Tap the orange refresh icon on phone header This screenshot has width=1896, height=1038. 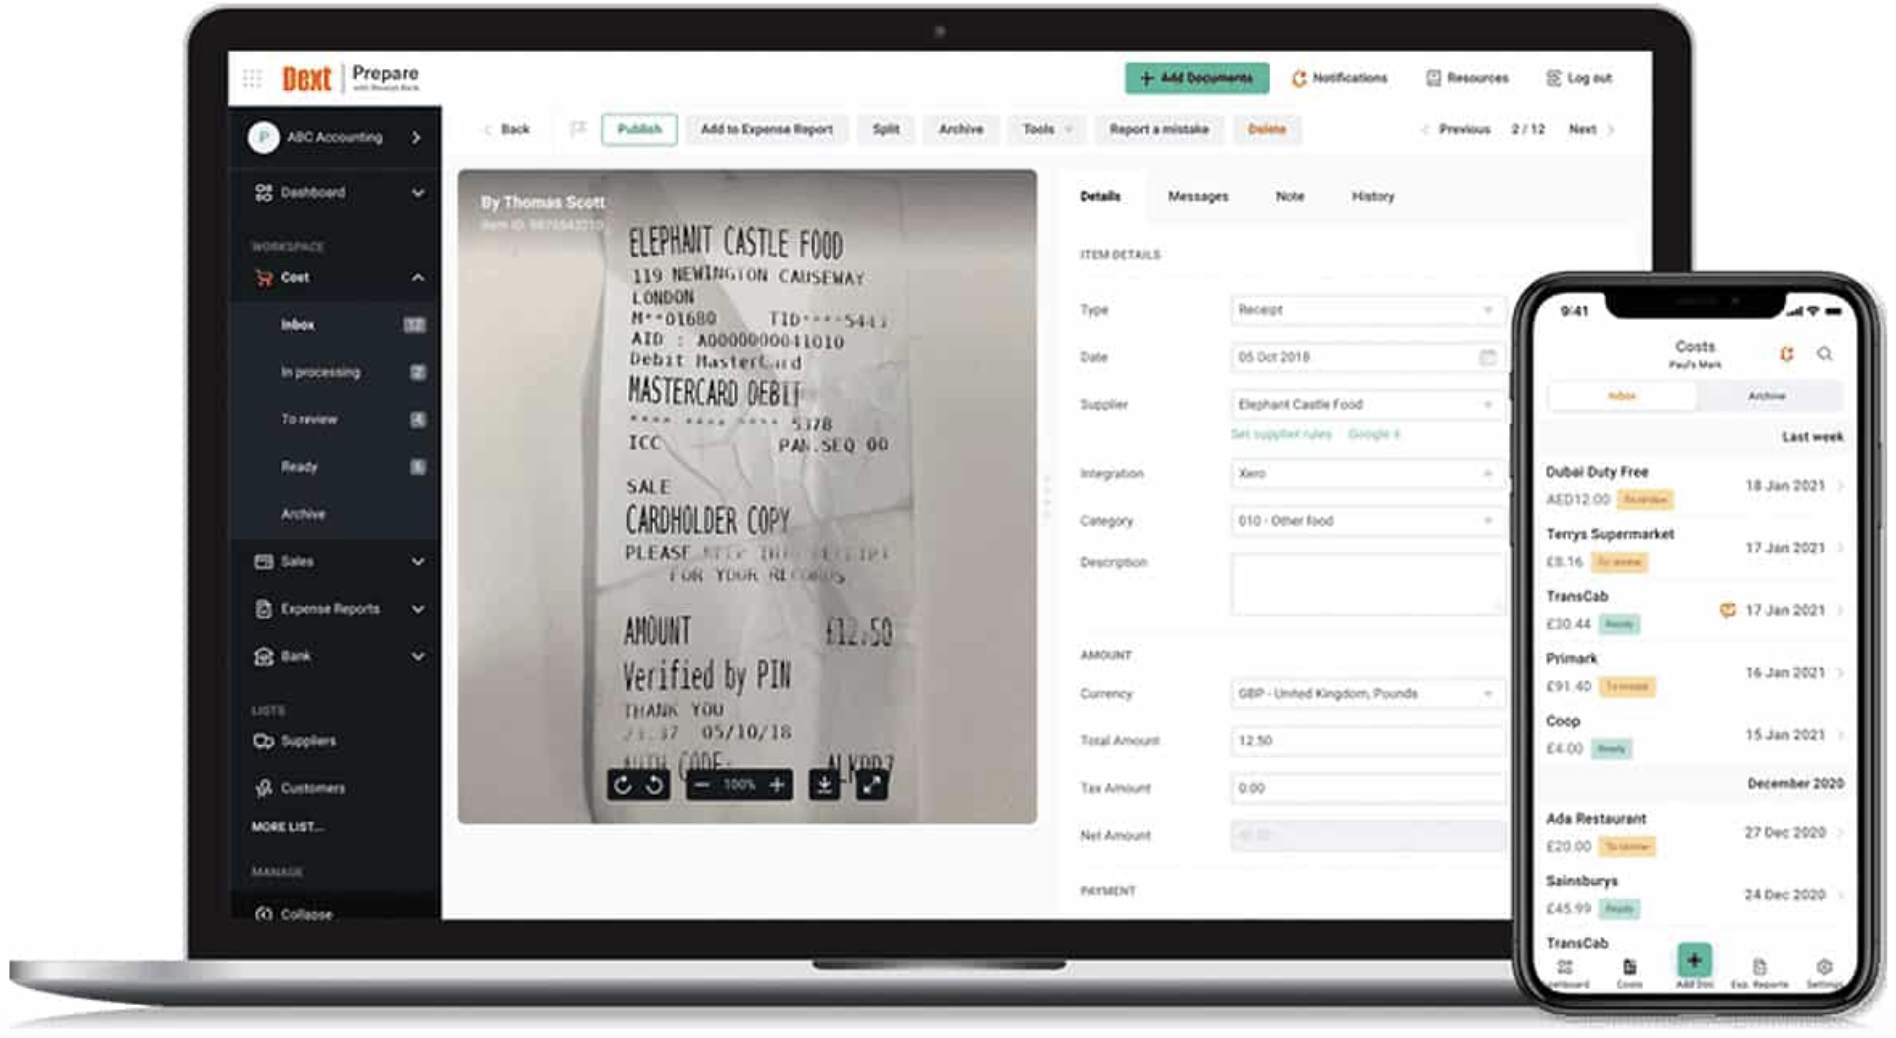pos(1787,354)
